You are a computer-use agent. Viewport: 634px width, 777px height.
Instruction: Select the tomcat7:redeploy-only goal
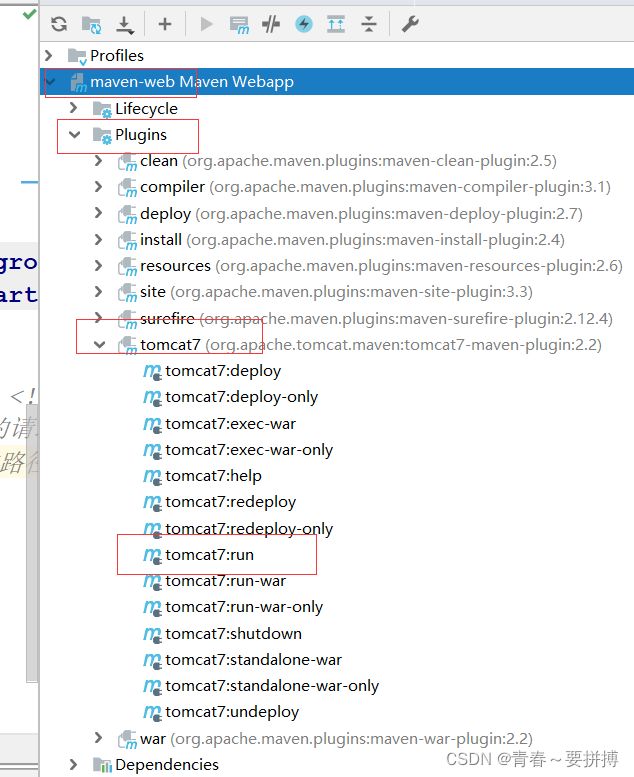[249, 528]
